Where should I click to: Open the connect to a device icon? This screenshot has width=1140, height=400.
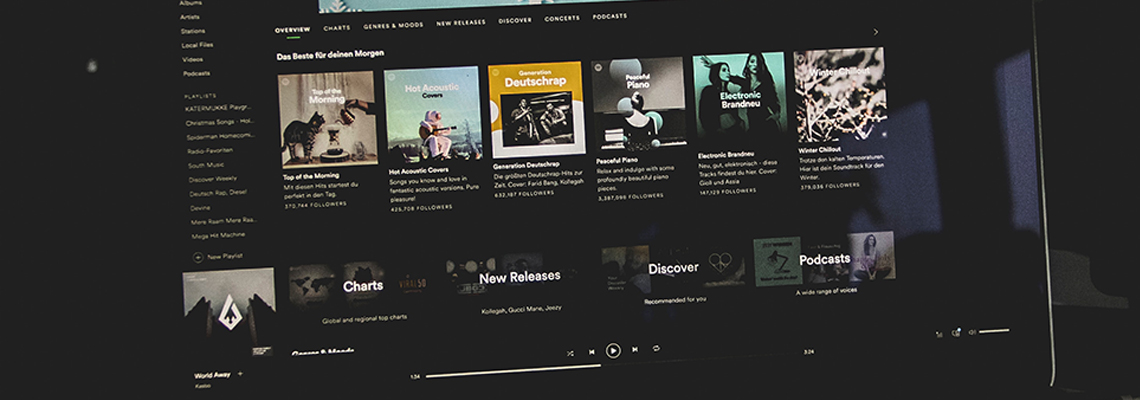pos(957,332)
